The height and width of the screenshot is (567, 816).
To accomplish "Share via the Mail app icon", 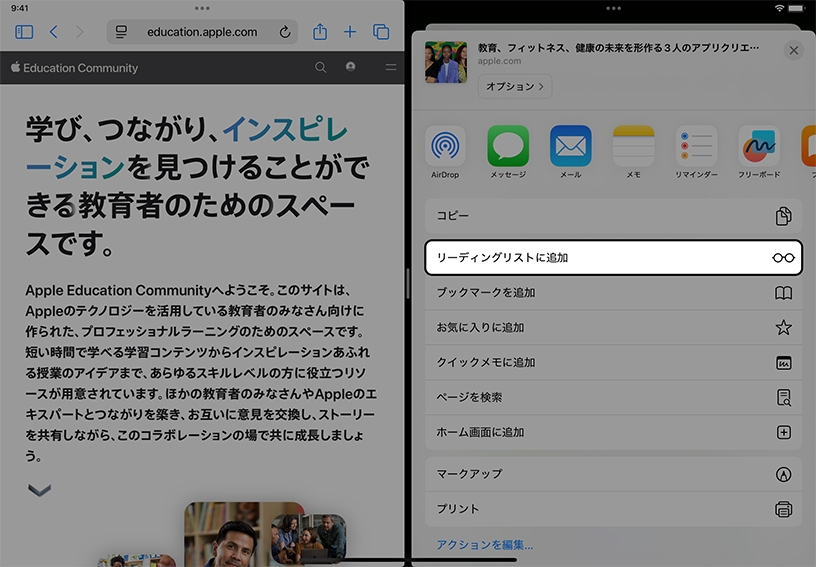I will click(x=570, y=146).
